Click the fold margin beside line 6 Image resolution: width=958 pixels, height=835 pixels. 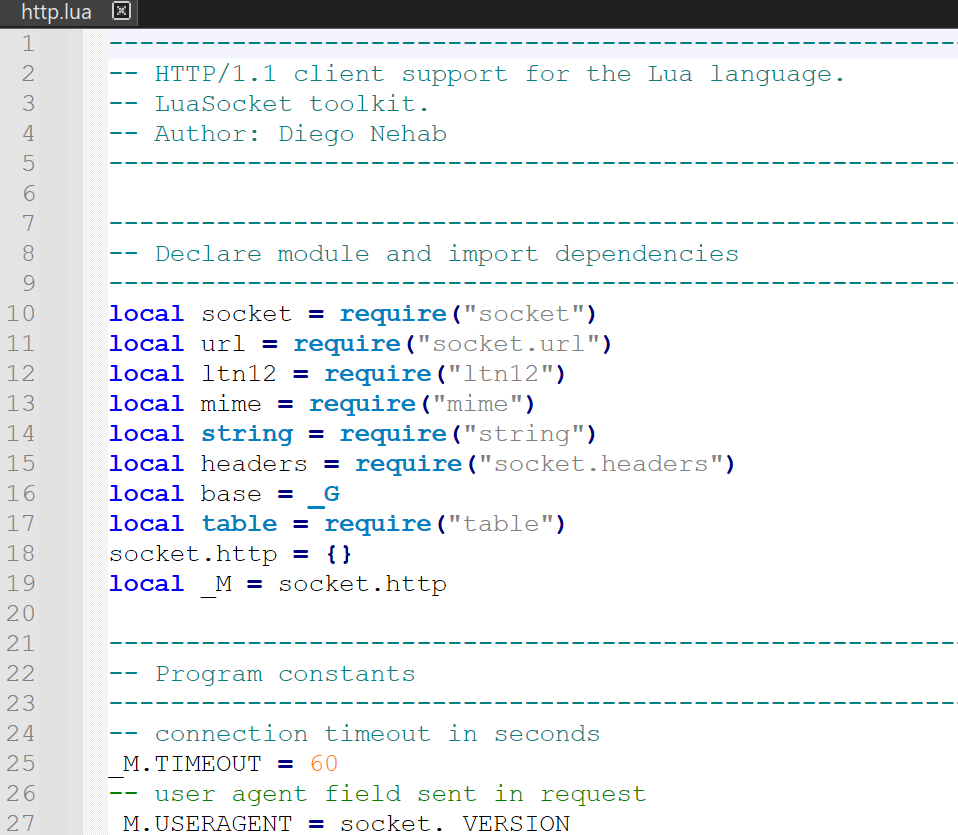tap(95, 194)
